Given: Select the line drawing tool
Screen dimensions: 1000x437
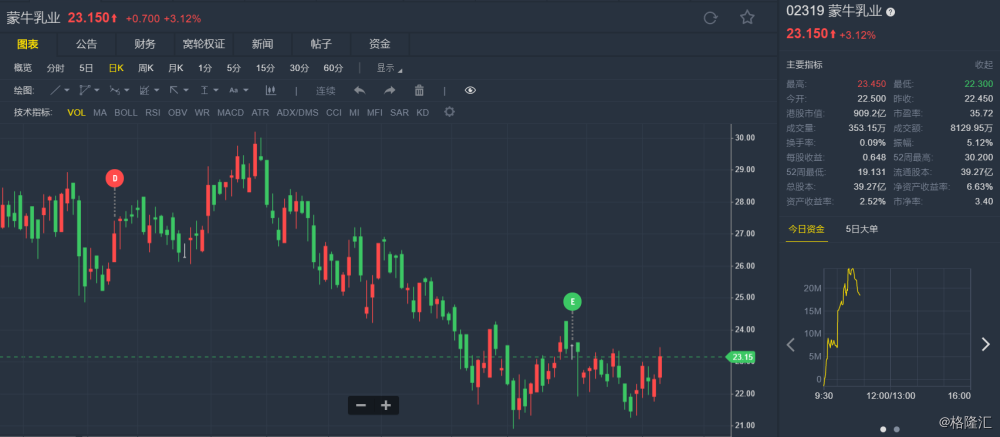Looking at the screenshot, I should click(55, 91).
